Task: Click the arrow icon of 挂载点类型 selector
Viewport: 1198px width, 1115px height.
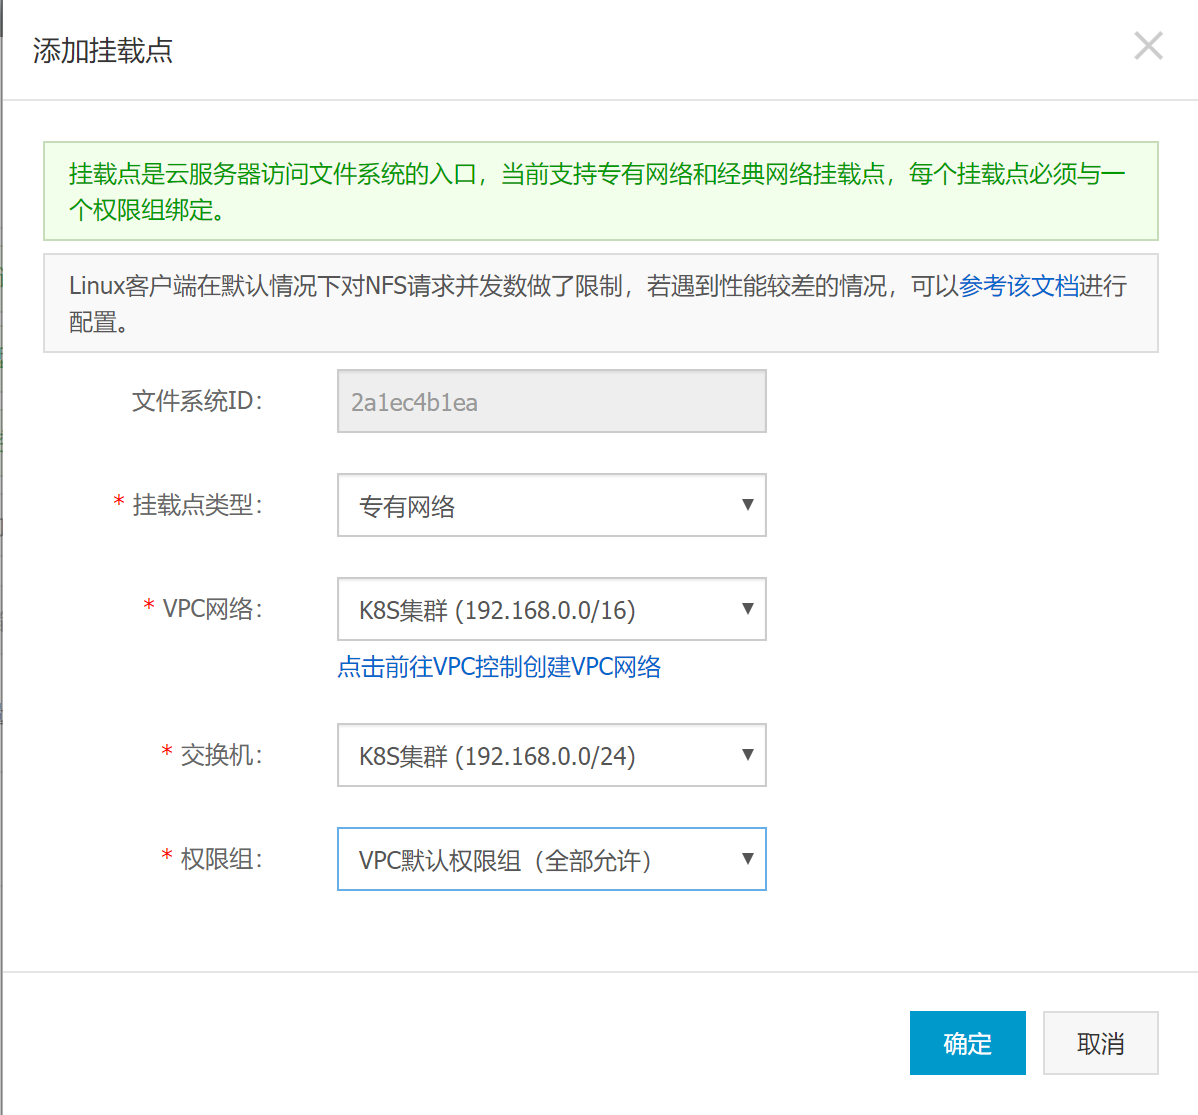Action: tap(747, 505)
